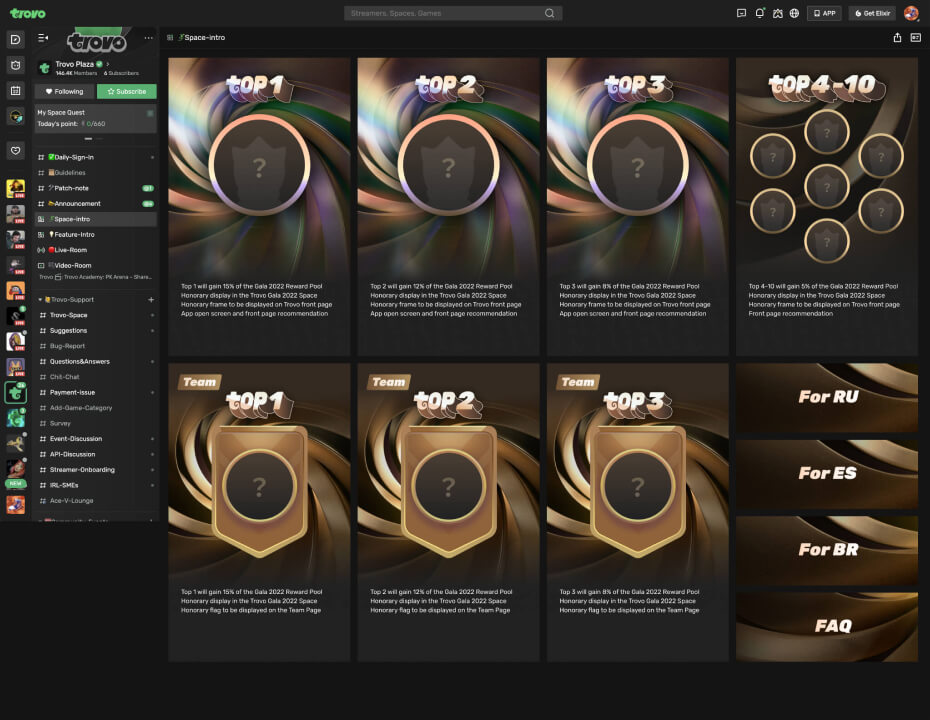The height and width of the screenshot is (720, 930).
Task: Click the share icon for Space-intro
Action: (x=897, y=37)
